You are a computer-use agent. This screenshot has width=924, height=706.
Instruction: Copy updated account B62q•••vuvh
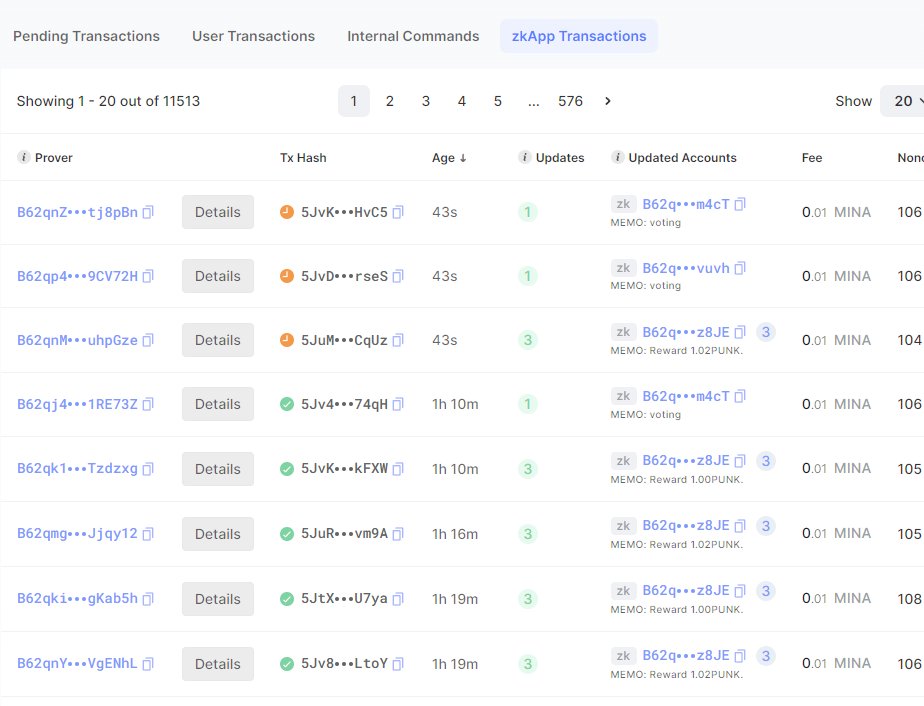click(x=740, y=268)
